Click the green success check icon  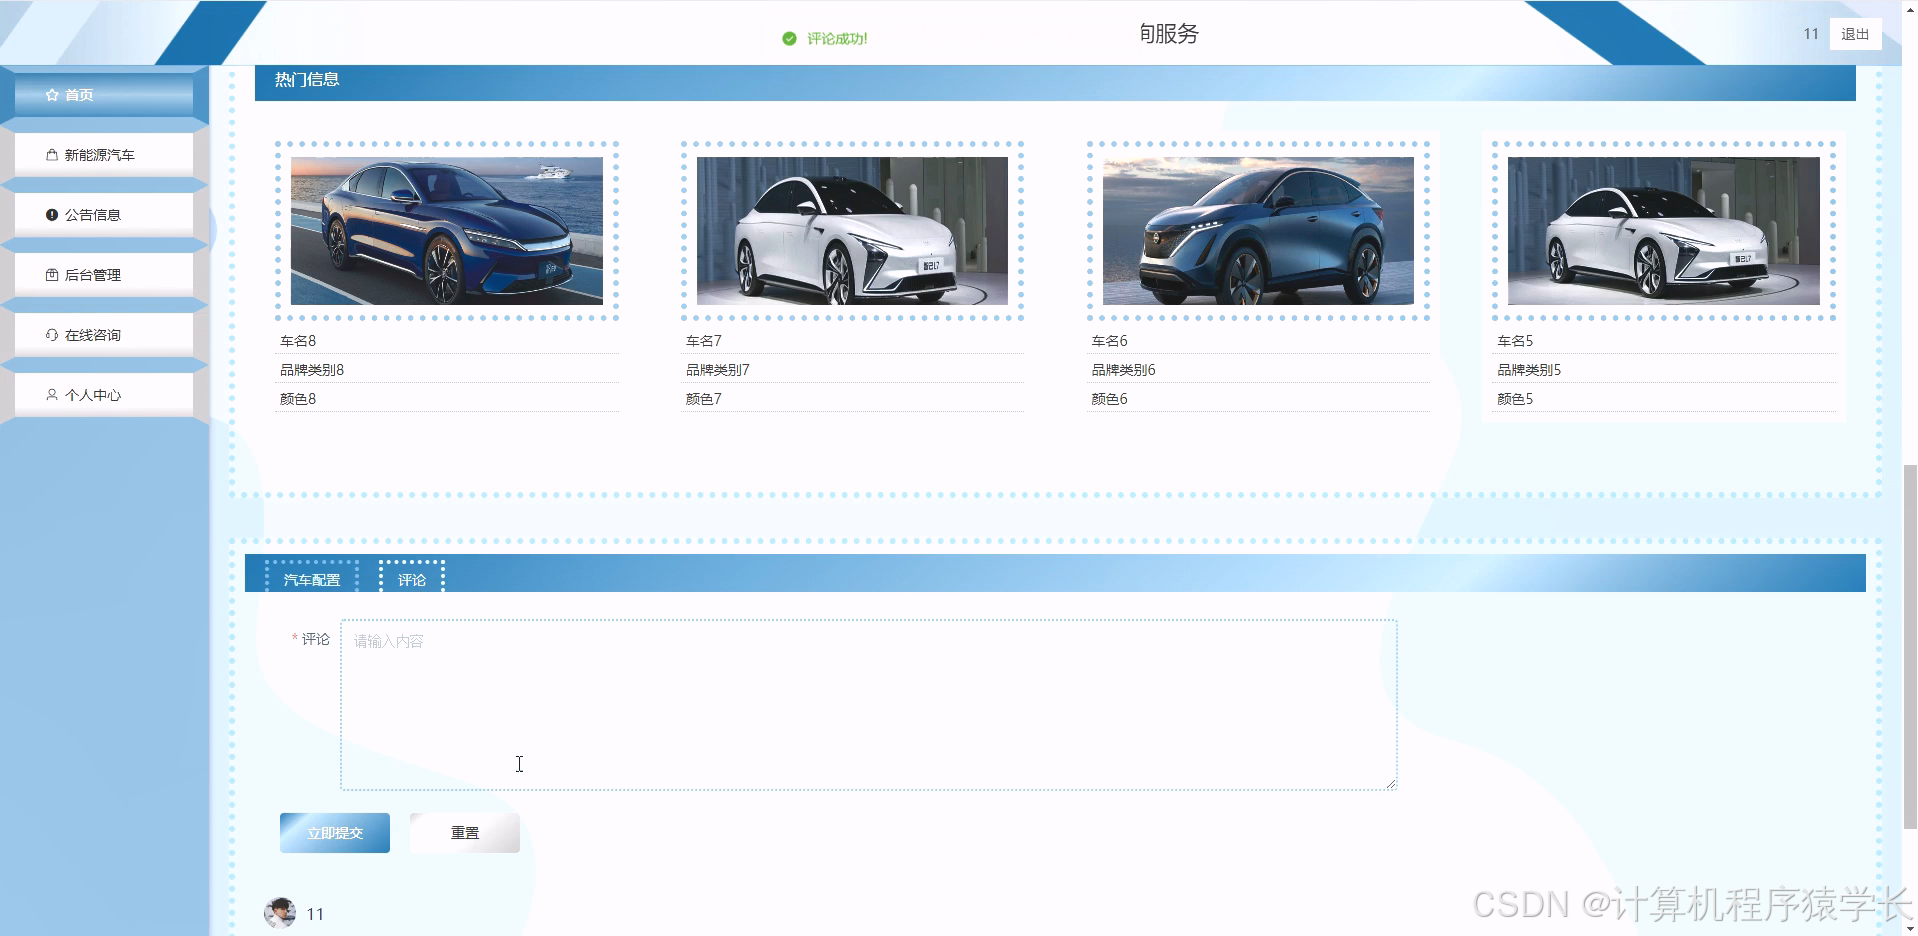(789, 38)
